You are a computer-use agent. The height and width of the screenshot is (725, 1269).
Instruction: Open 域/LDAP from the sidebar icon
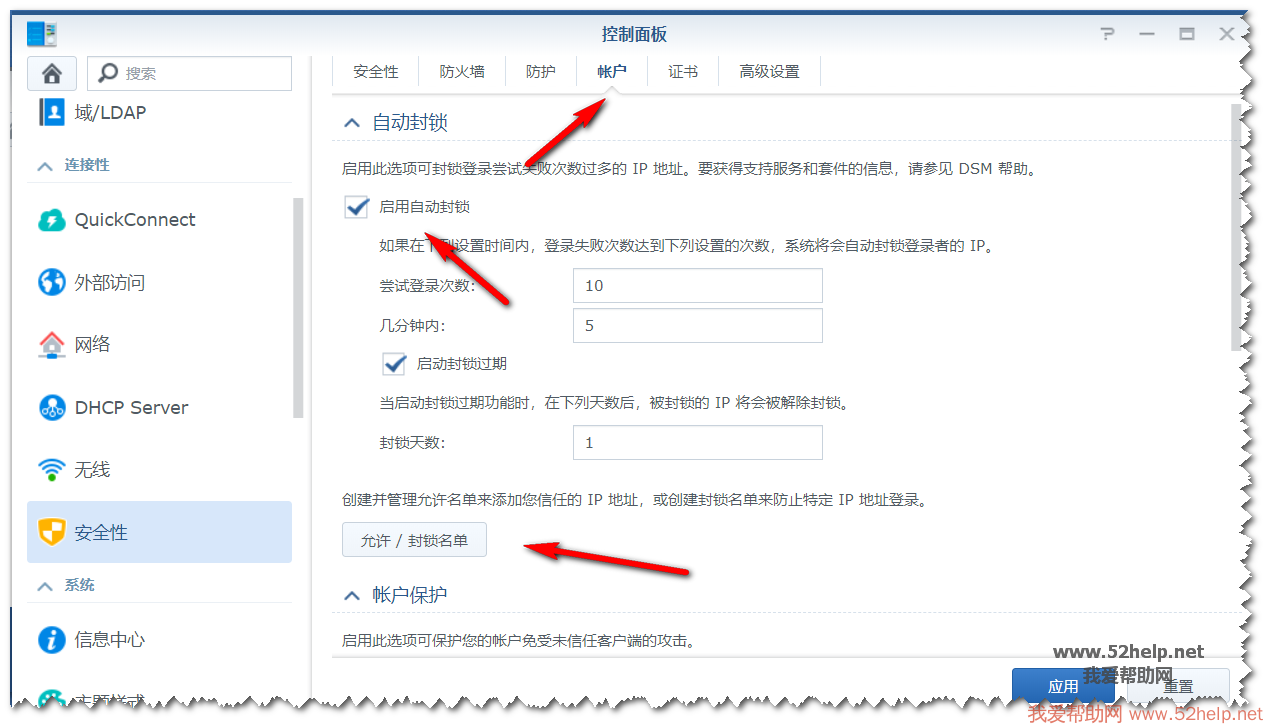click(51, 113)
